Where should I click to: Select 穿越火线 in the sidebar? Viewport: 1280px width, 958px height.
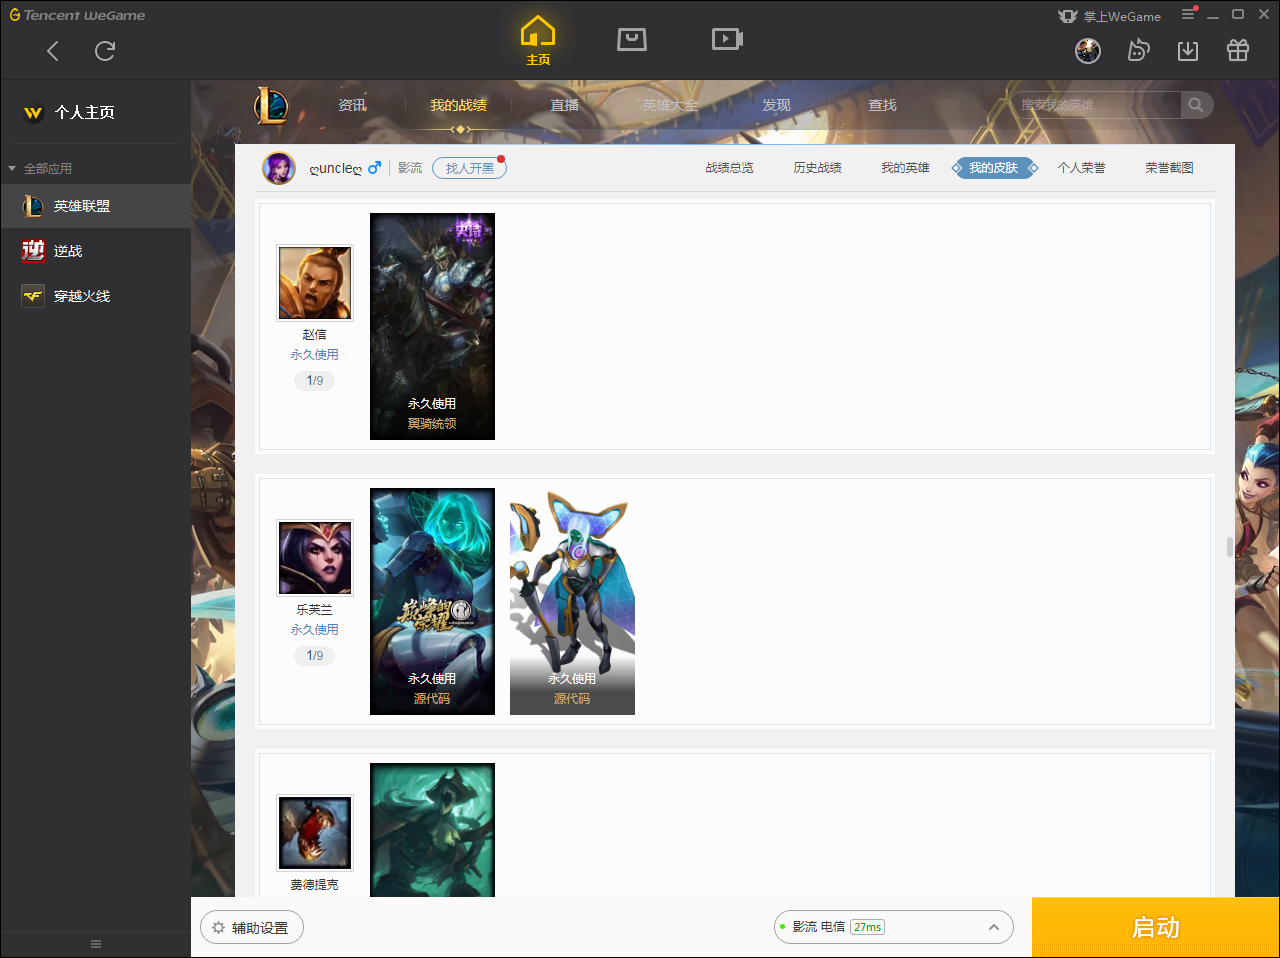[x=95, y=296]
